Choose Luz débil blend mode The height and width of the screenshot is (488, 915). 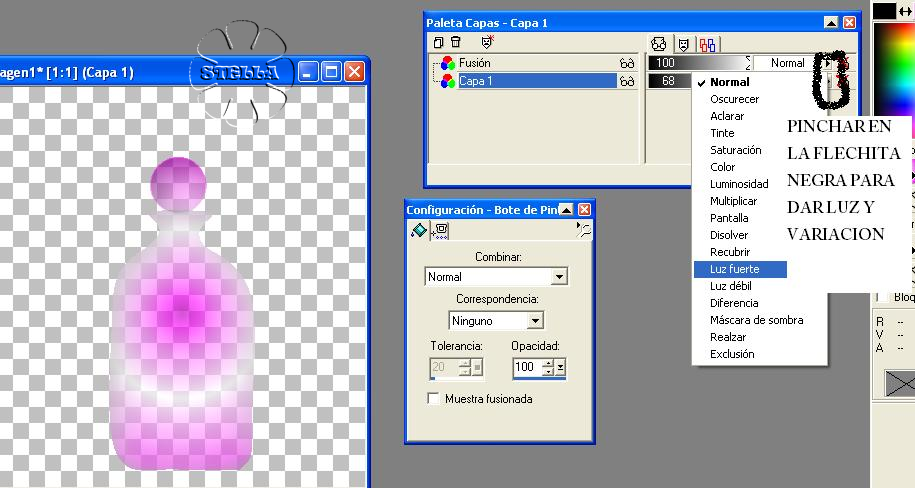click(731, 286)
